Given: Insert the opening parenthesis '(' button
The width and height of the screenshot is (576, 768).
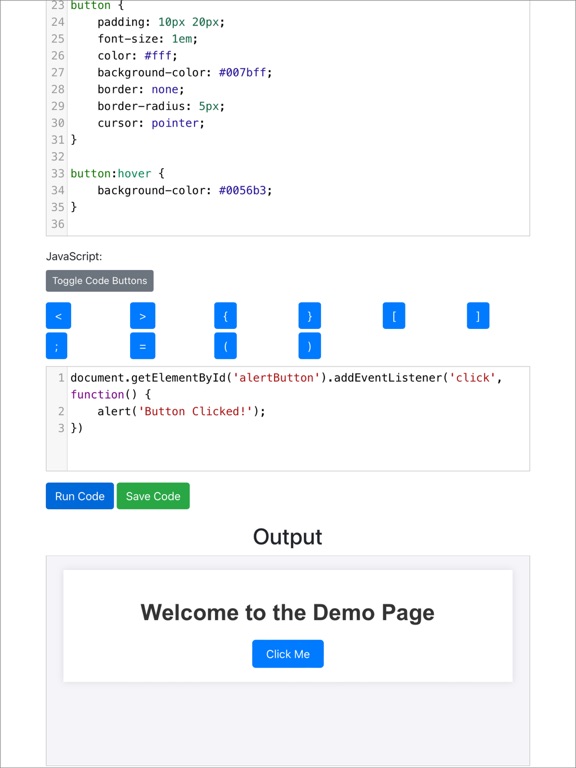Looking at the screenshot, I should coord(225,346).
